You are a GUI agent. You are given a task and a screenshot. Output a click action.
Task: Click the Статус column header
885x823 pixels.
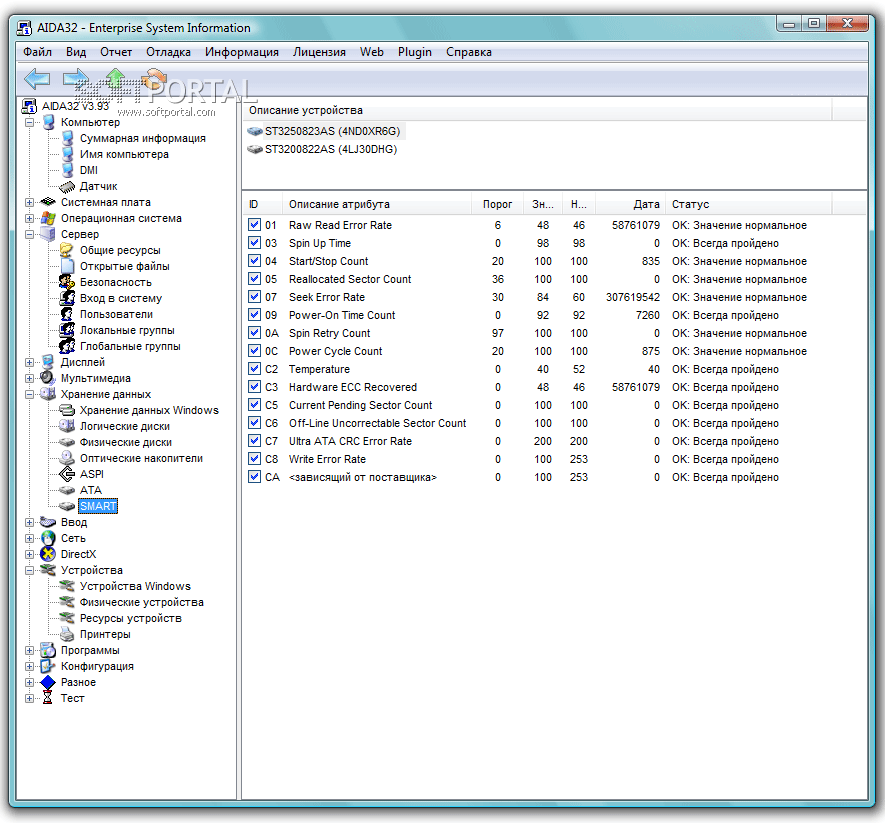coord(748,204)
